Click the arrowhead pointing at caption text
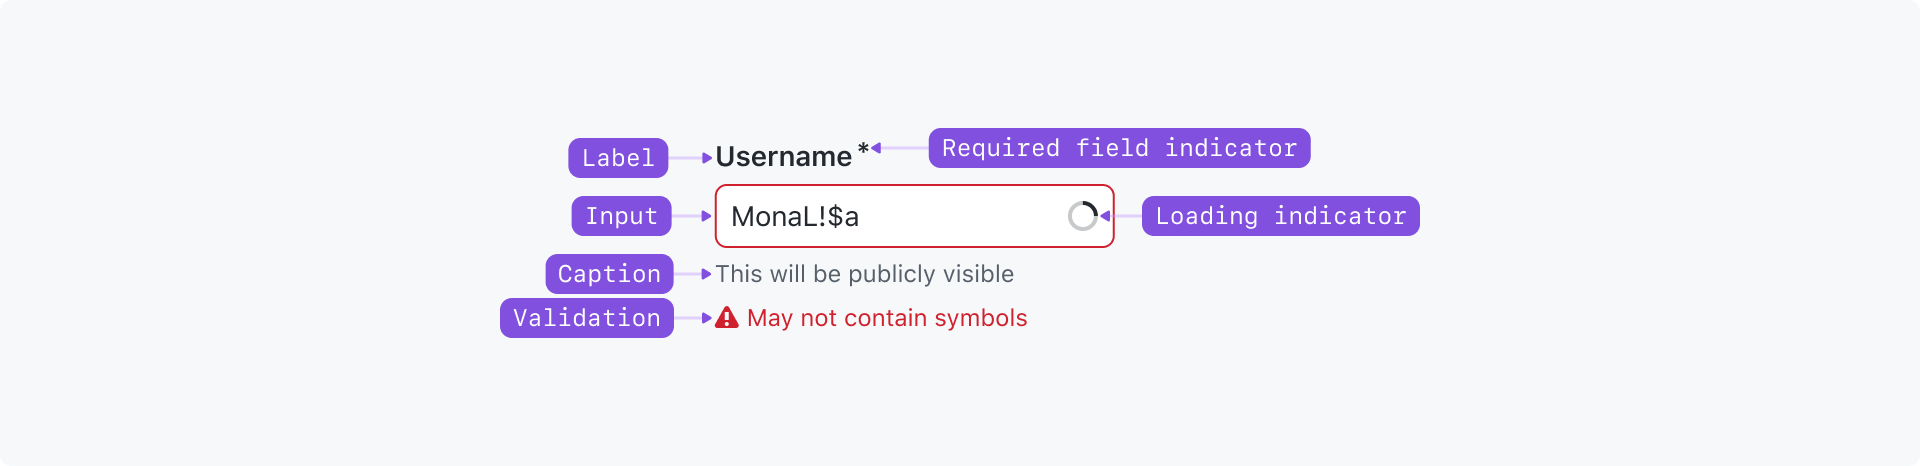 pyautogui.click(x=707, y=274)
